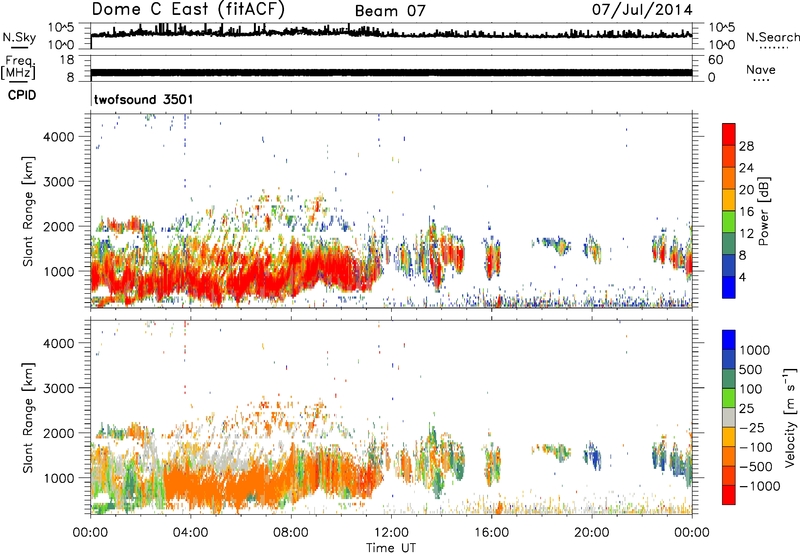Click the date '07/Jul/2014'
The image size is (800, 554).
coord(642,10)
